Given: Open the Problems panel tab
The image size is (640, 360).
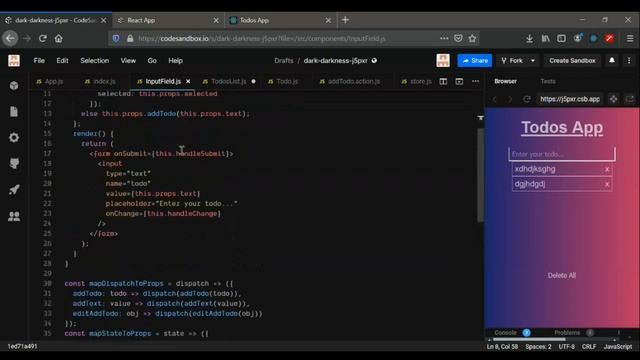Looking at the screenshot, I should coord(567,333).
